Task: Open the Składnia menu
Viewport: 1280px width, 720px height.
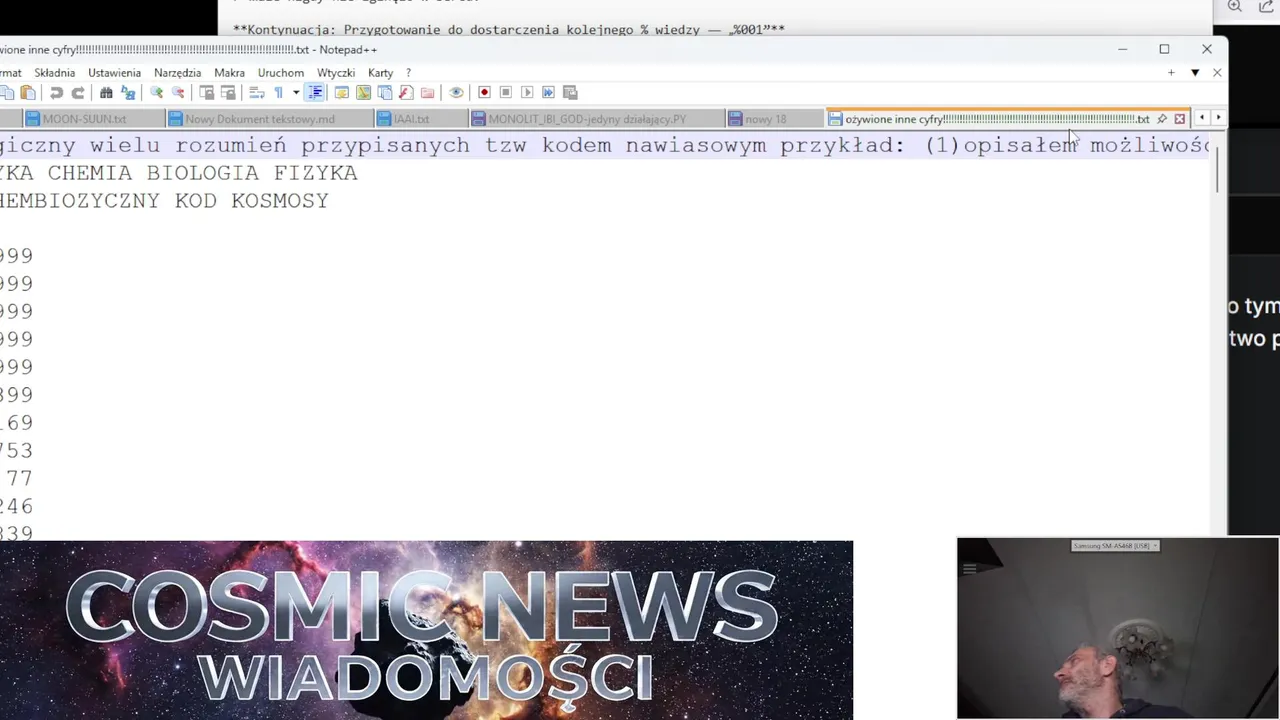Action: [x=55, y=73]
